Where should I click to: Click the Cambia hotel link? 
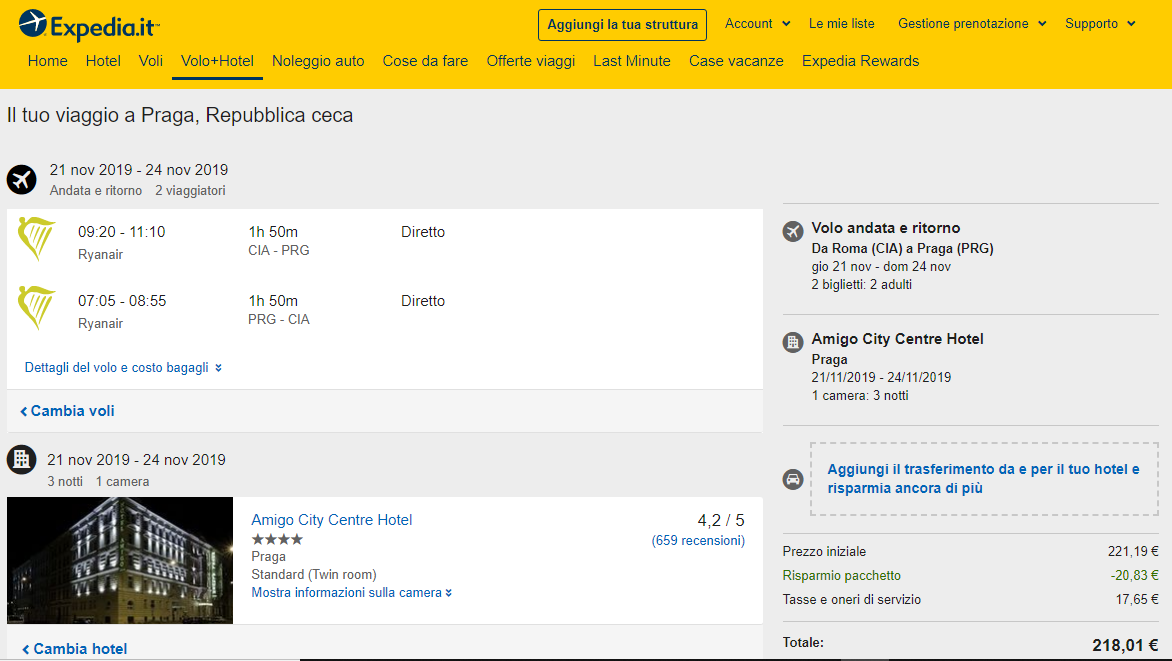point(75,648)
